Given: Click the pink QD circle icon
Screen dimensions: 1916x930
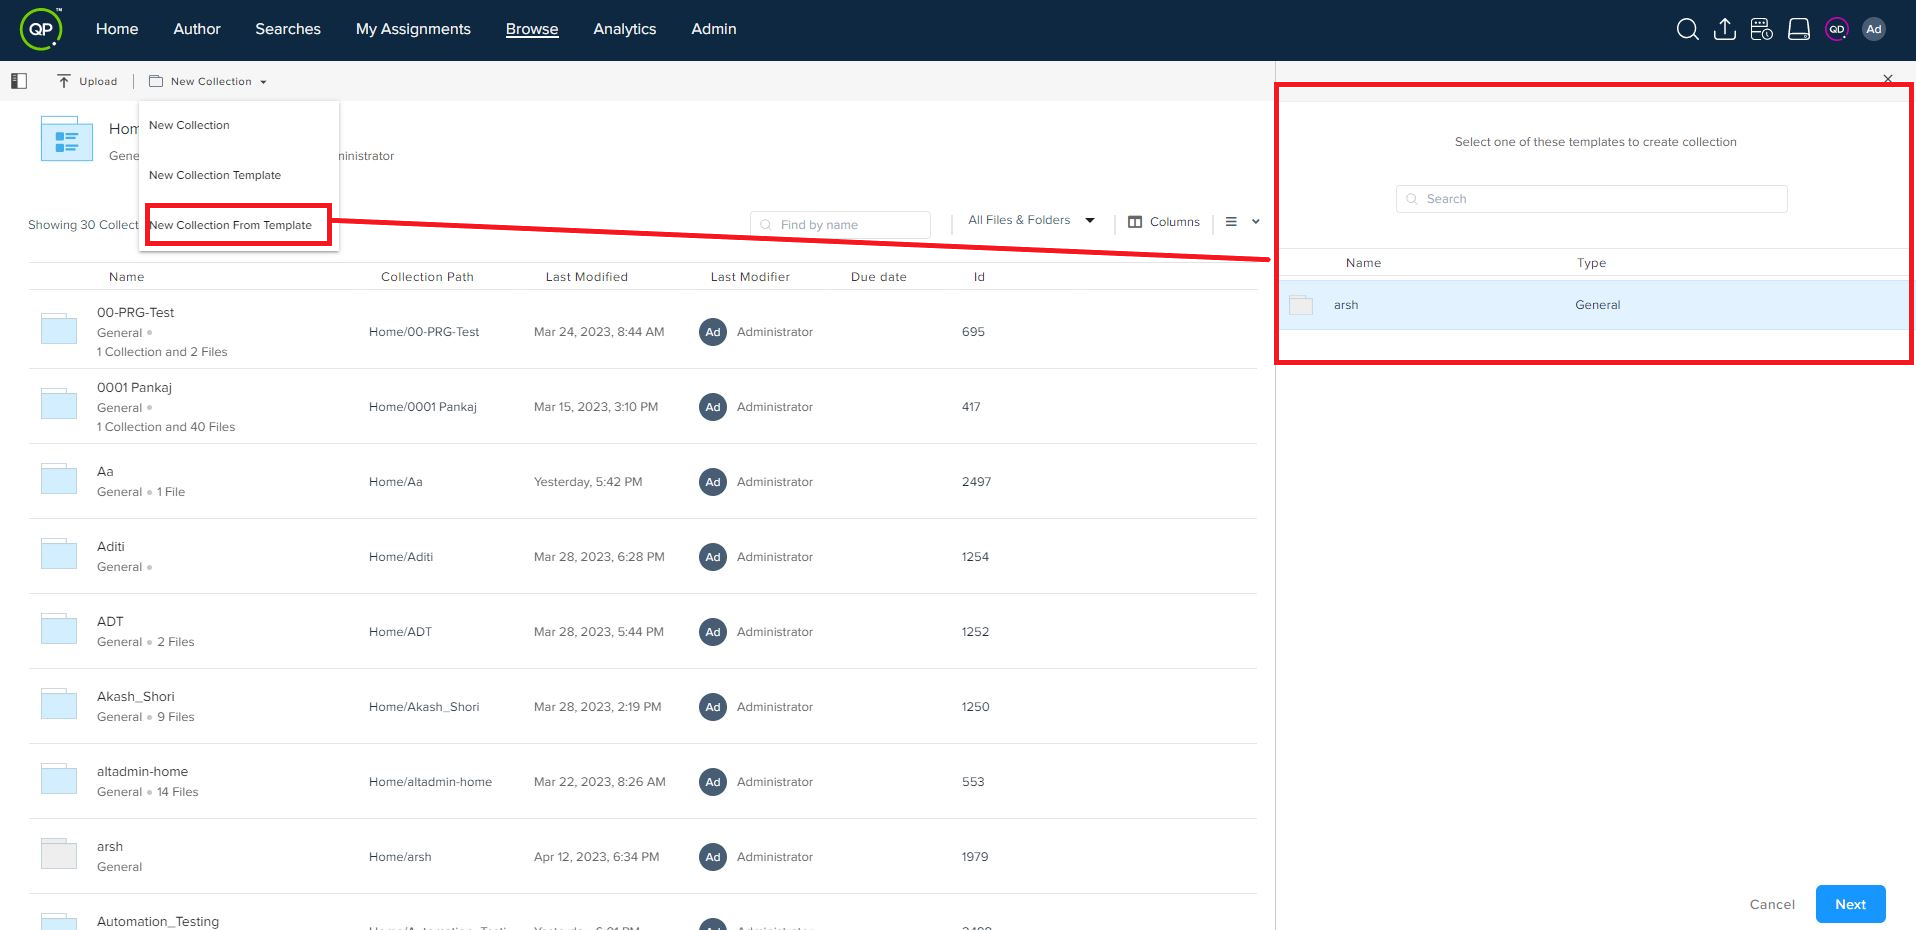Looking at the screenshot, I should [x=1836, y=29].
